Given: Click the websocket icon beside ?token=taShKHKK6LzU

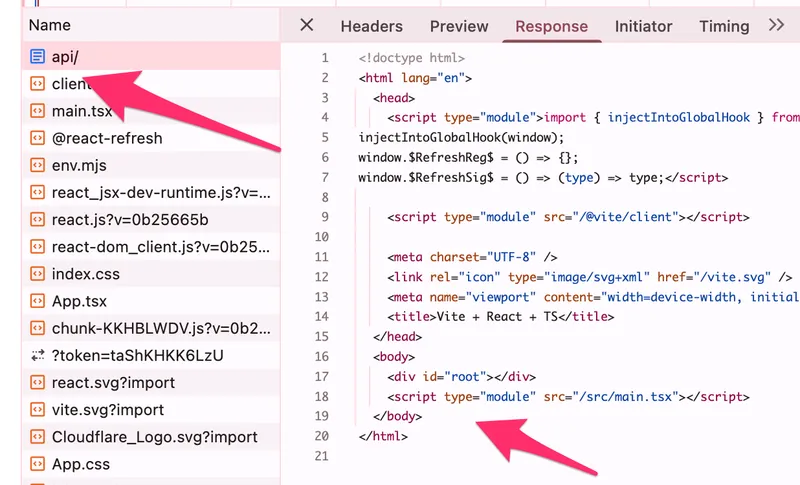Looking at the screenshot, I should pyautogui.click(x=37, y=355).
